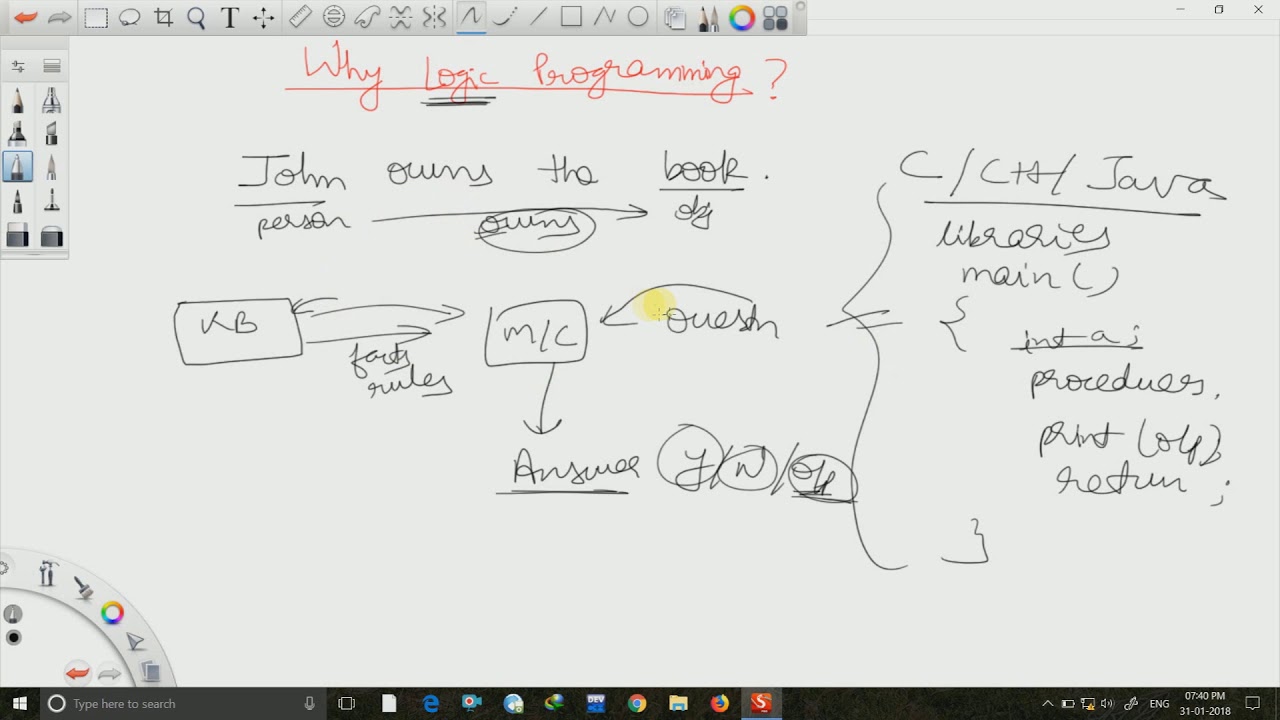The width and height of the screenshot is (1280, 720).
Task: Select the felt tip pen brush
Action: point(18,201)
